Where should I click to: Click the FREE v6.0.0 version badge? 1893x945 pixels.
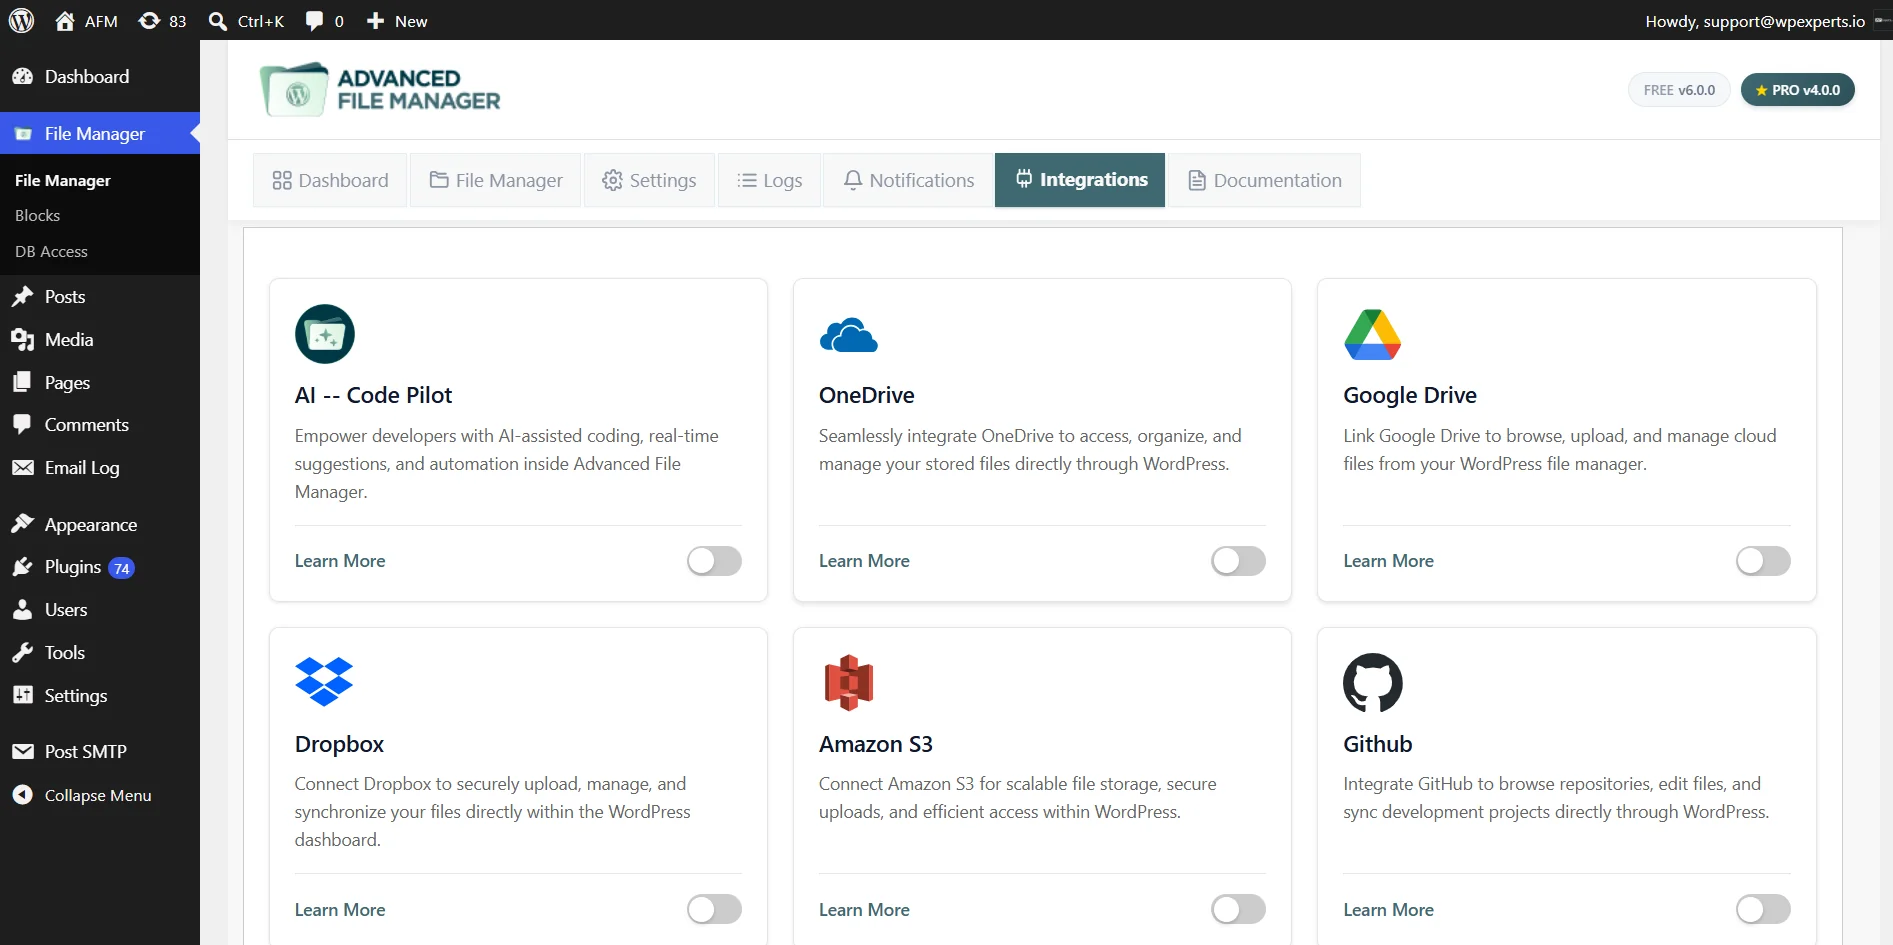pos(1679,90)
